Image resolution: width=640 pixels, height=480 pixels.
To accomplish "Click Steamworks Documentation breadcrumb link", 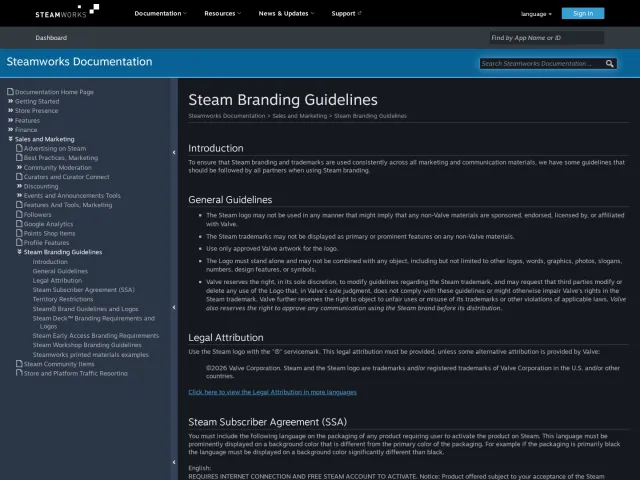I will click(x=227, y=116).
